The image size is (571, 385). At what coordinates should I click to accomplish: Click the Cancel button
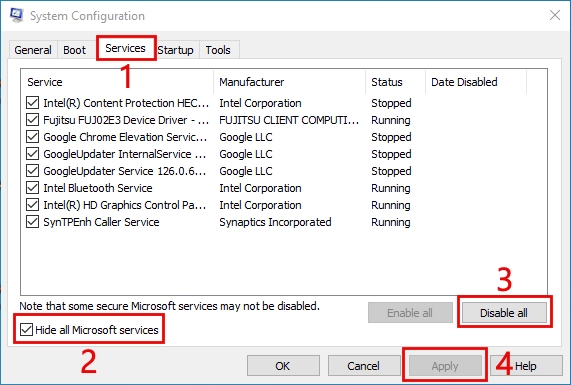364,366
